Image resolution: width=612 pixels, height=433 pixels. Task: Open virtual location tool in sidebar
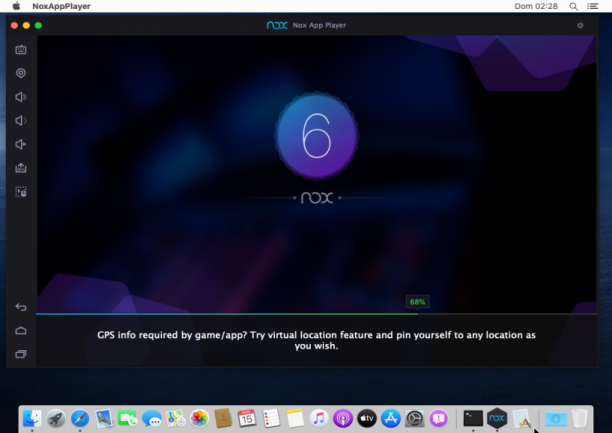coord(21,73)
